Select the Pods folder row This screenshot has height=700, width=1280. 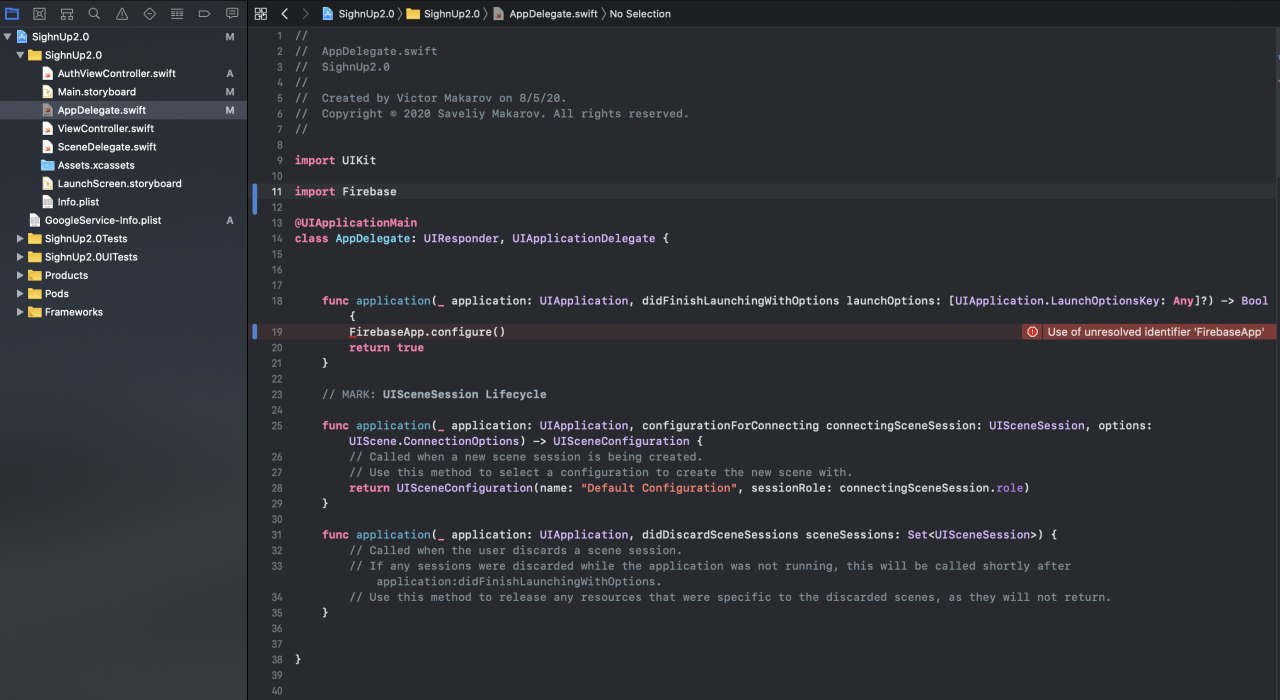pos(123,294)
